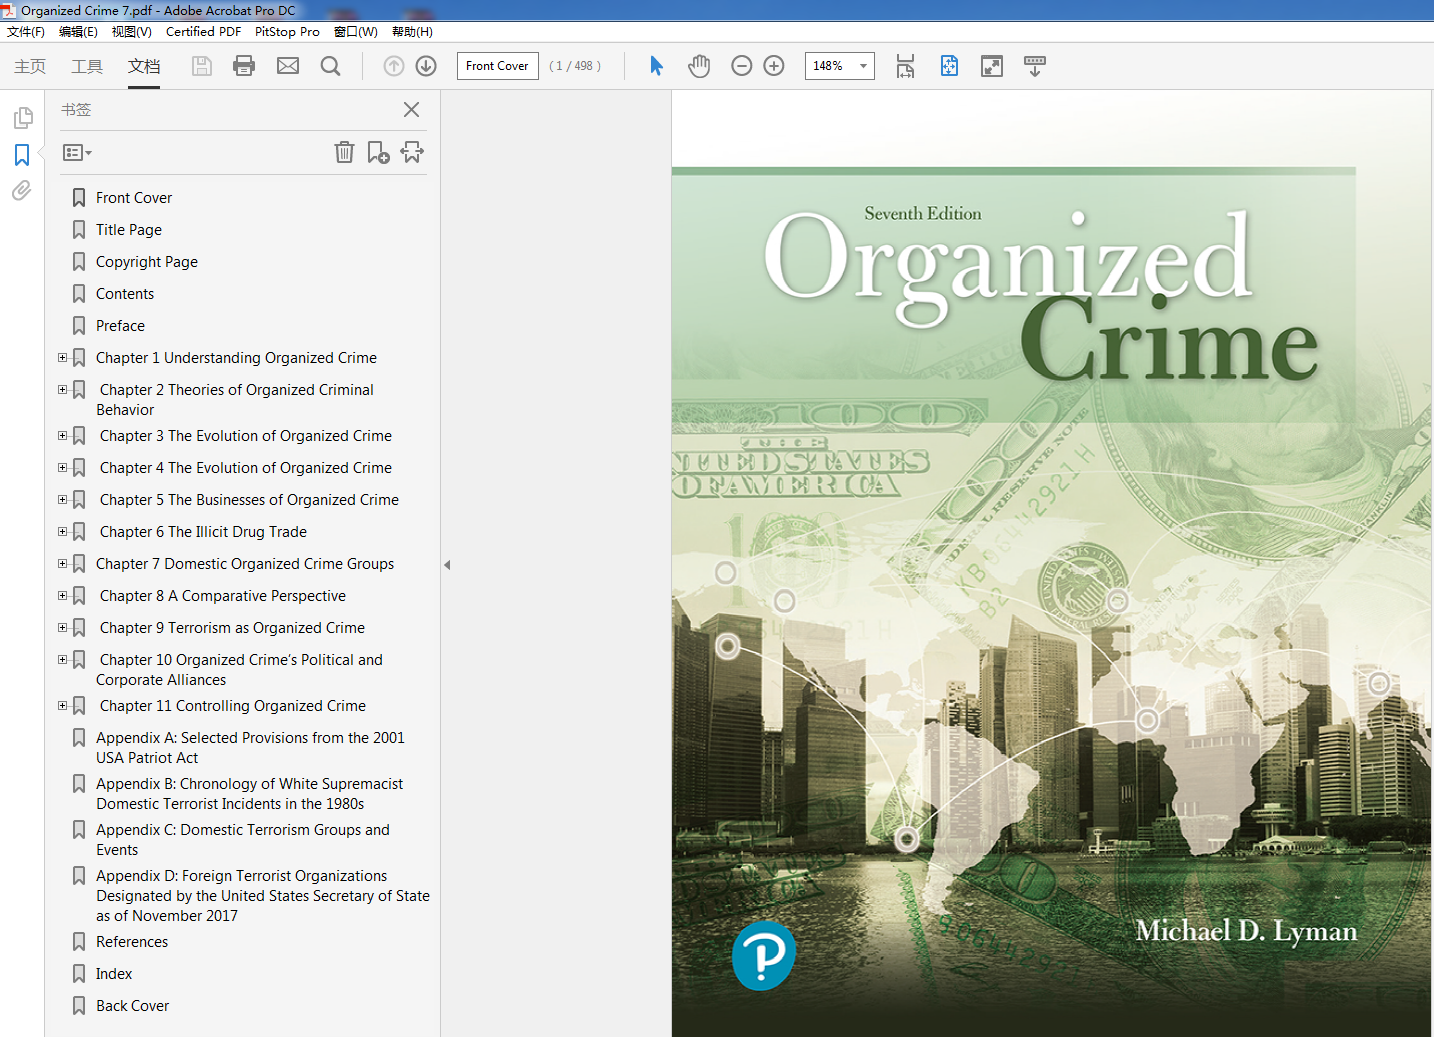The height and width of the screenshot is (1037, 1434).
Task: Select Chapter 10 Political and Corporate Alliances
Action: 240,670
